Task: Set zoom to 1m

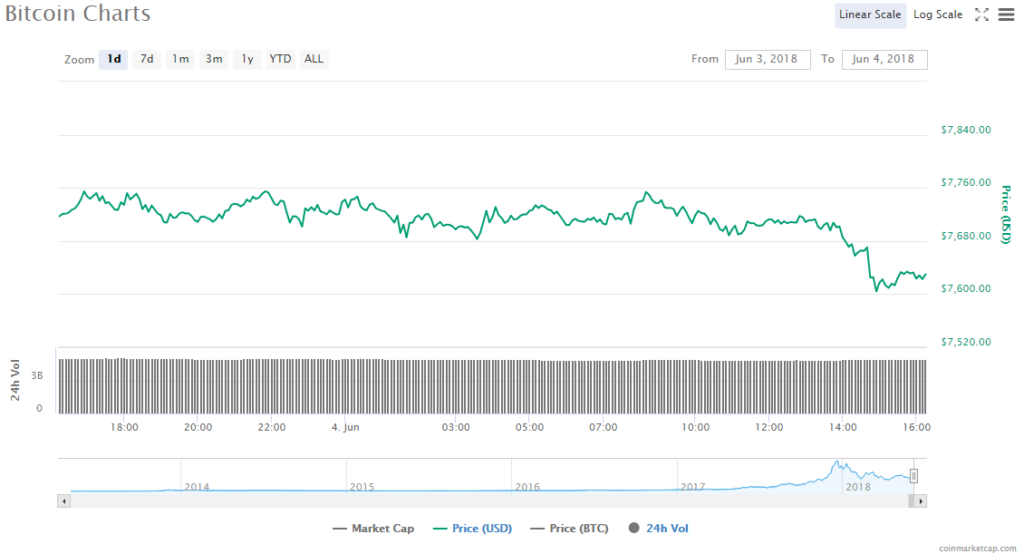Action: (x=180, y=59)
